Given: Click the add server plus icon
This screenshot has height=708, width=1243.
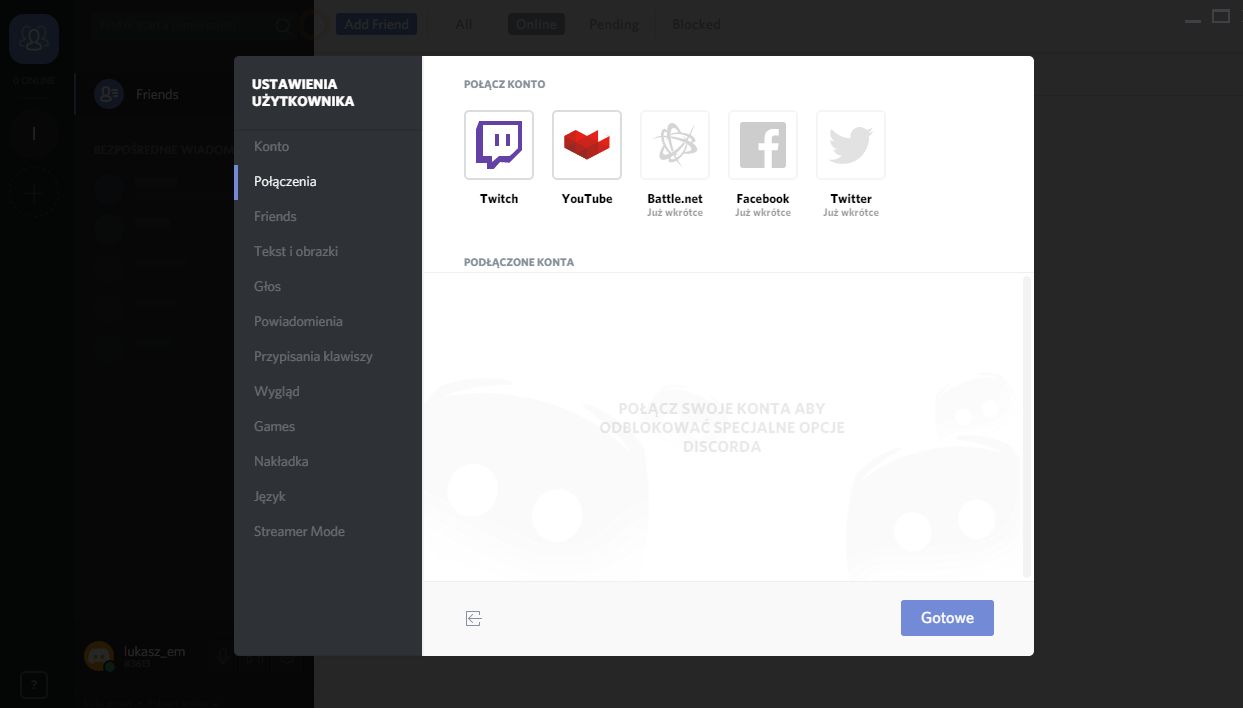Looking at the screenshot, I should [x=34, y=193].
